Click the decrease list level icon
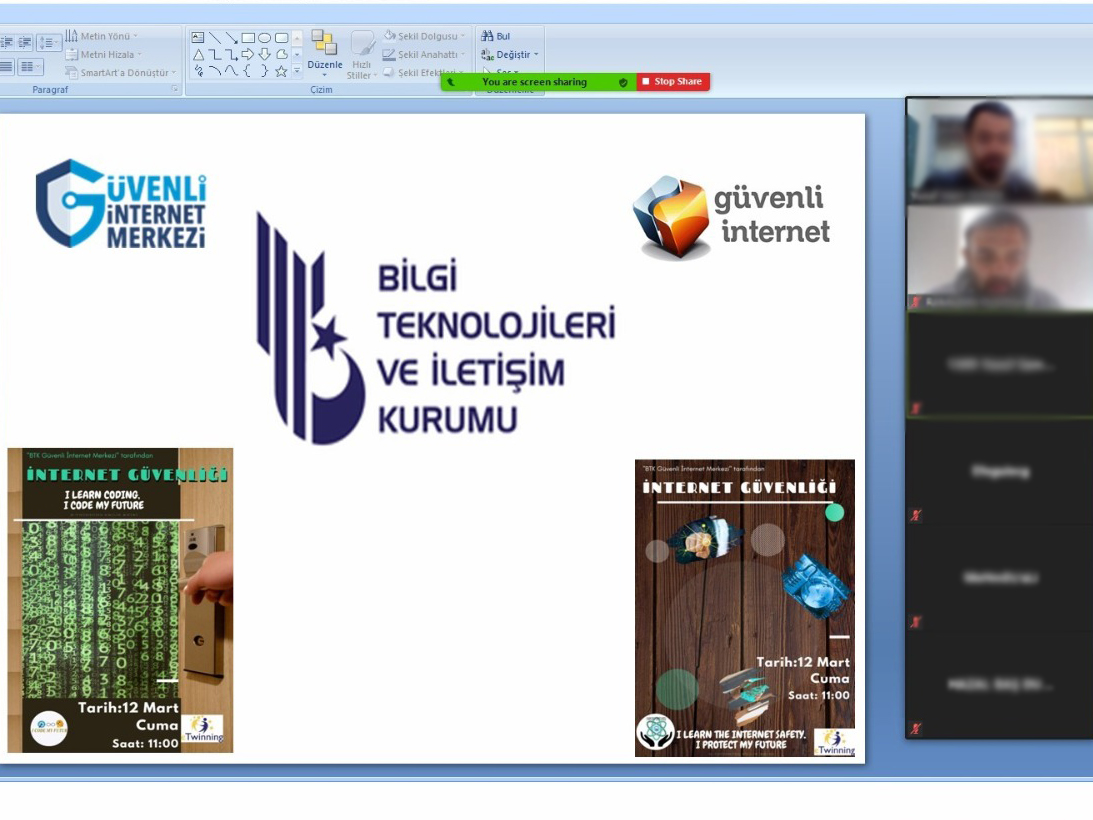The image size is (1093, 820). pyautogui.click(x=7, y=43)
